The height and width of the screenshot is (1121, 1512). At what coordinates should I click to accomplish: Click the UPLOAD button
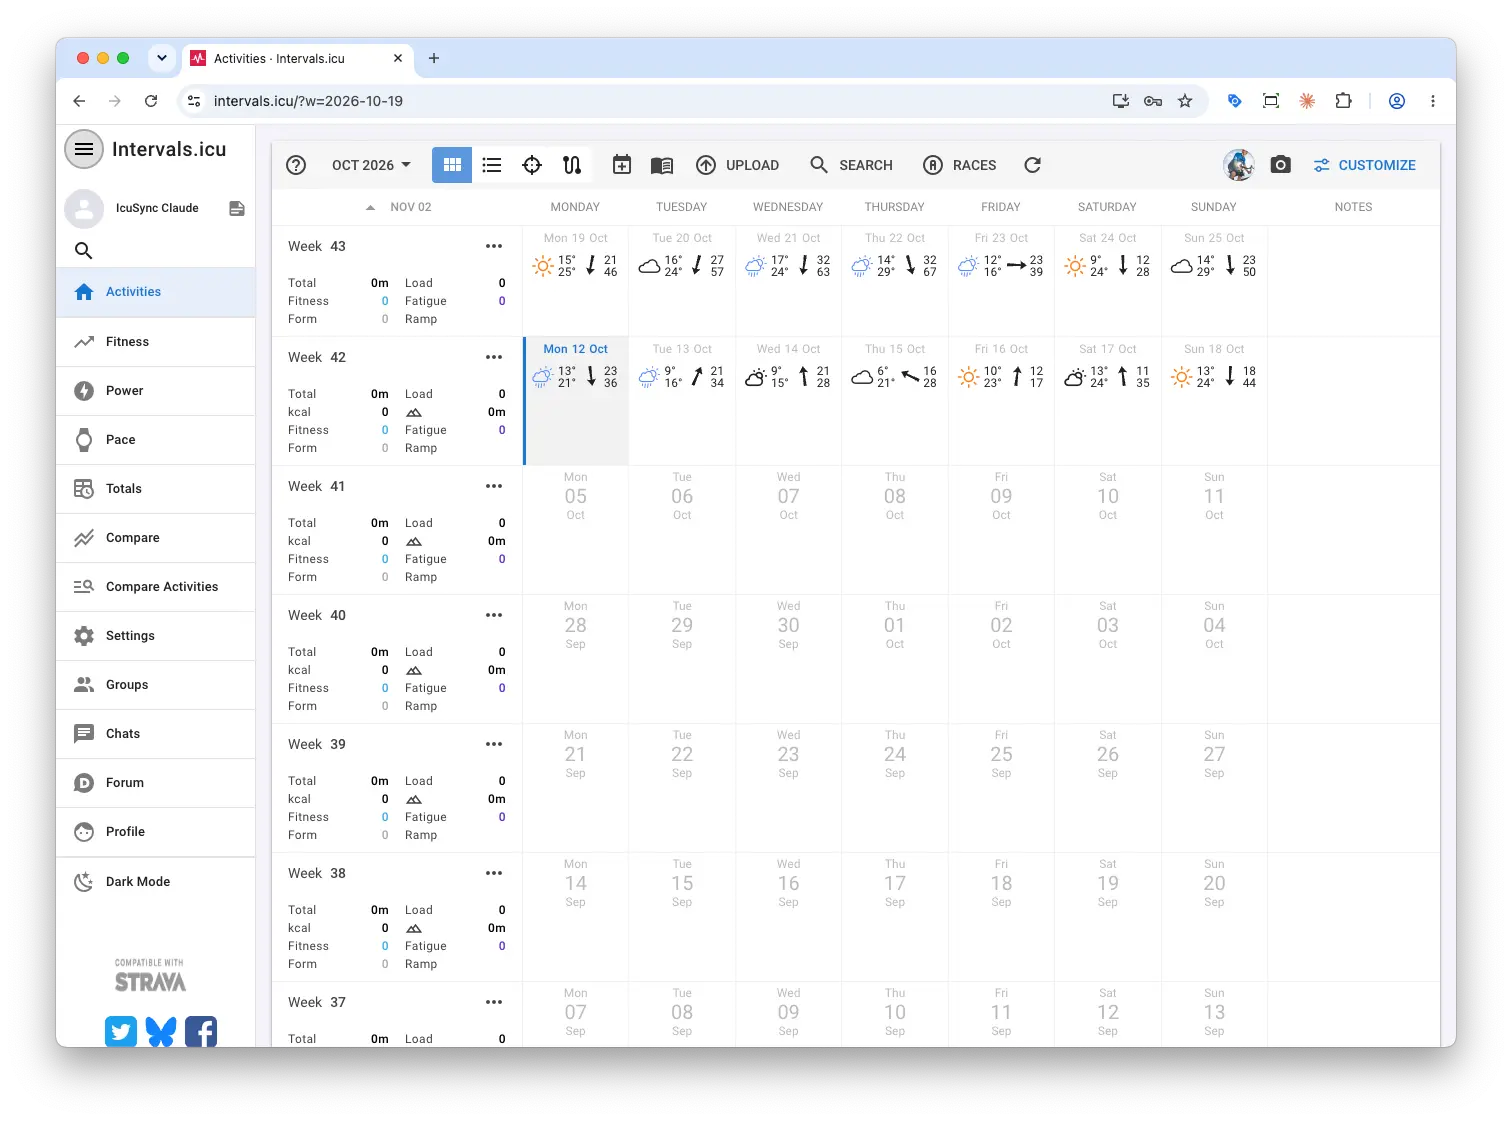738,165
